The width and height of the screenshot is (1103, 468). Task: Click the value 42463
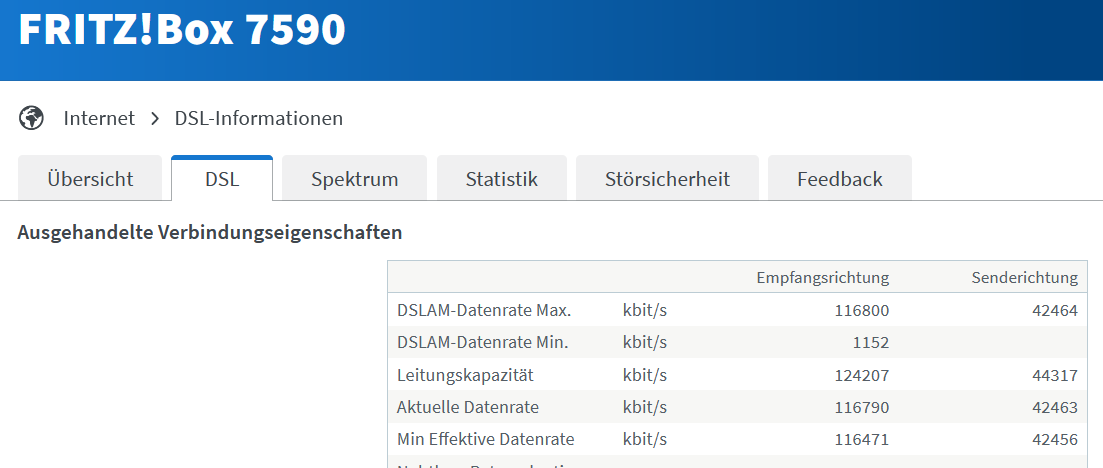coord(1054,407)
